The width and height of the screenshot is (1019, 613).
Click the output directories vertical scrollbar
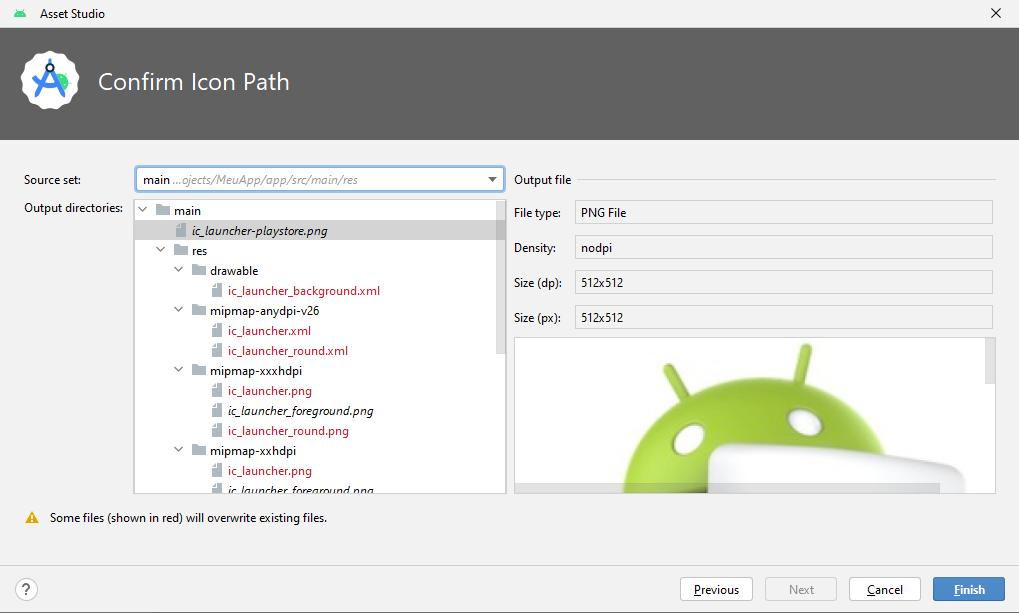[501, 280]
